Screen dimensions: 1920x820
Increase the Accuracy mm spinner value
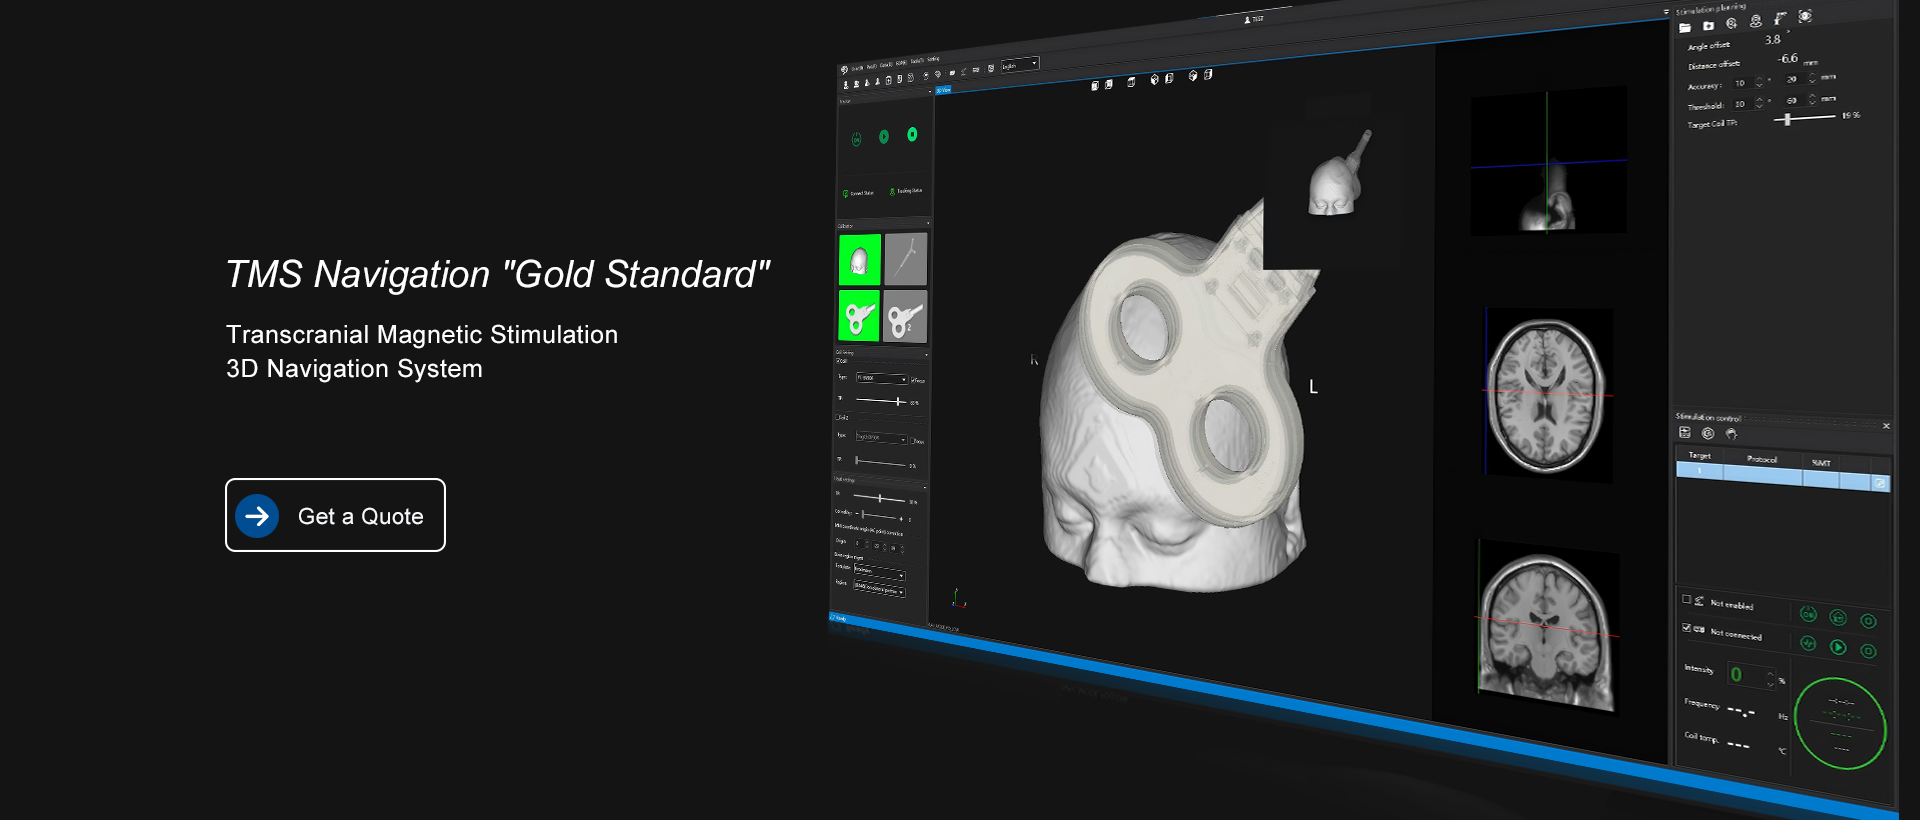1813,75
